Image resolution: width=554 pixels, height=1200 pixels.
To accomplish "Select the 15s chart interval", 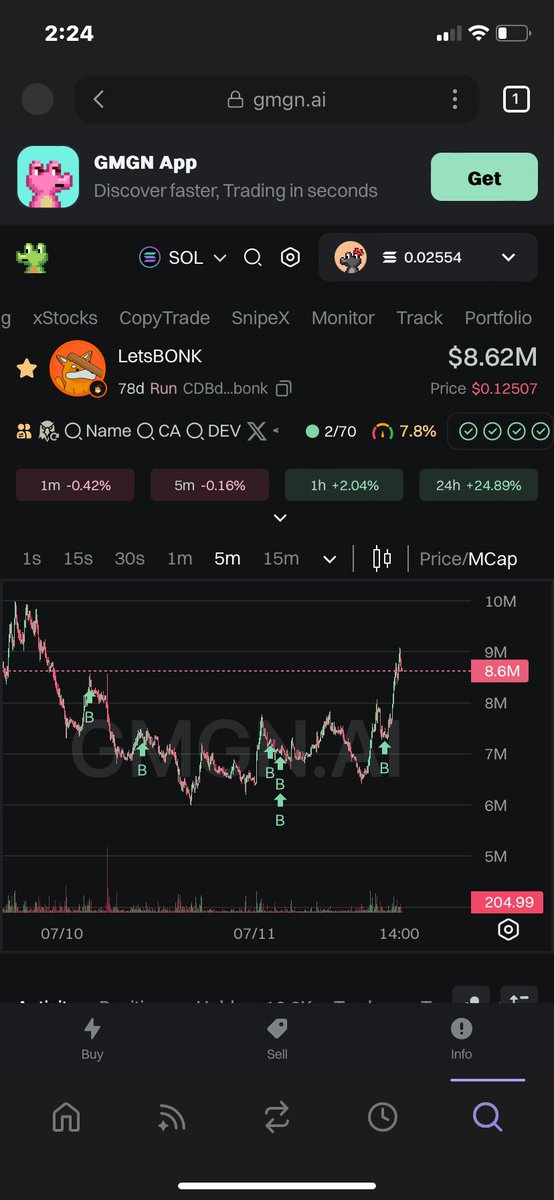I will coord(78,558).
